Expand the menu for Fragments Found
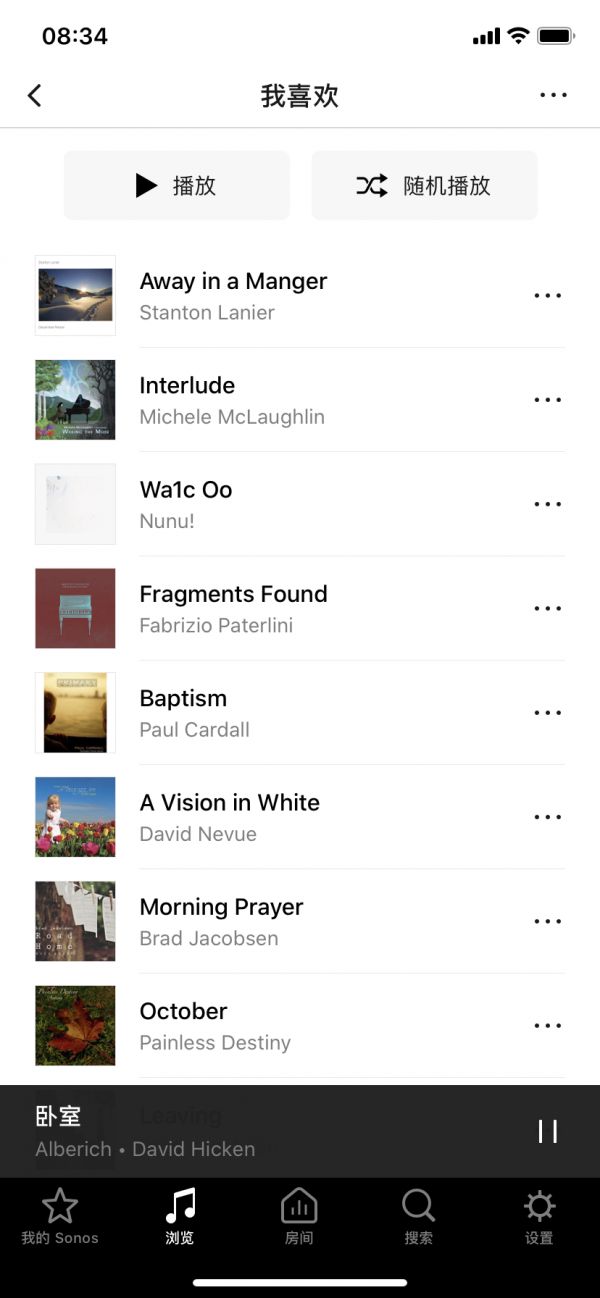The width and height of the screenshot is (600, 1298). tap(548, 609)
